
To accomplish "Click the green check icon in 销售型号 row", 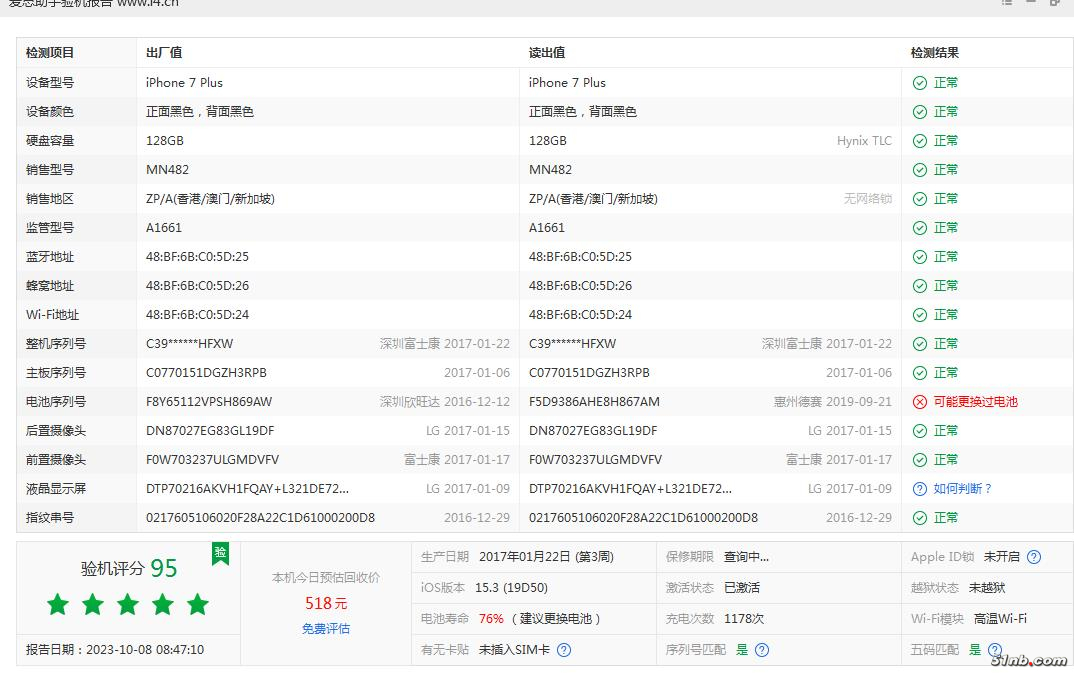I will pyautogui.click(x=920, y=170).
